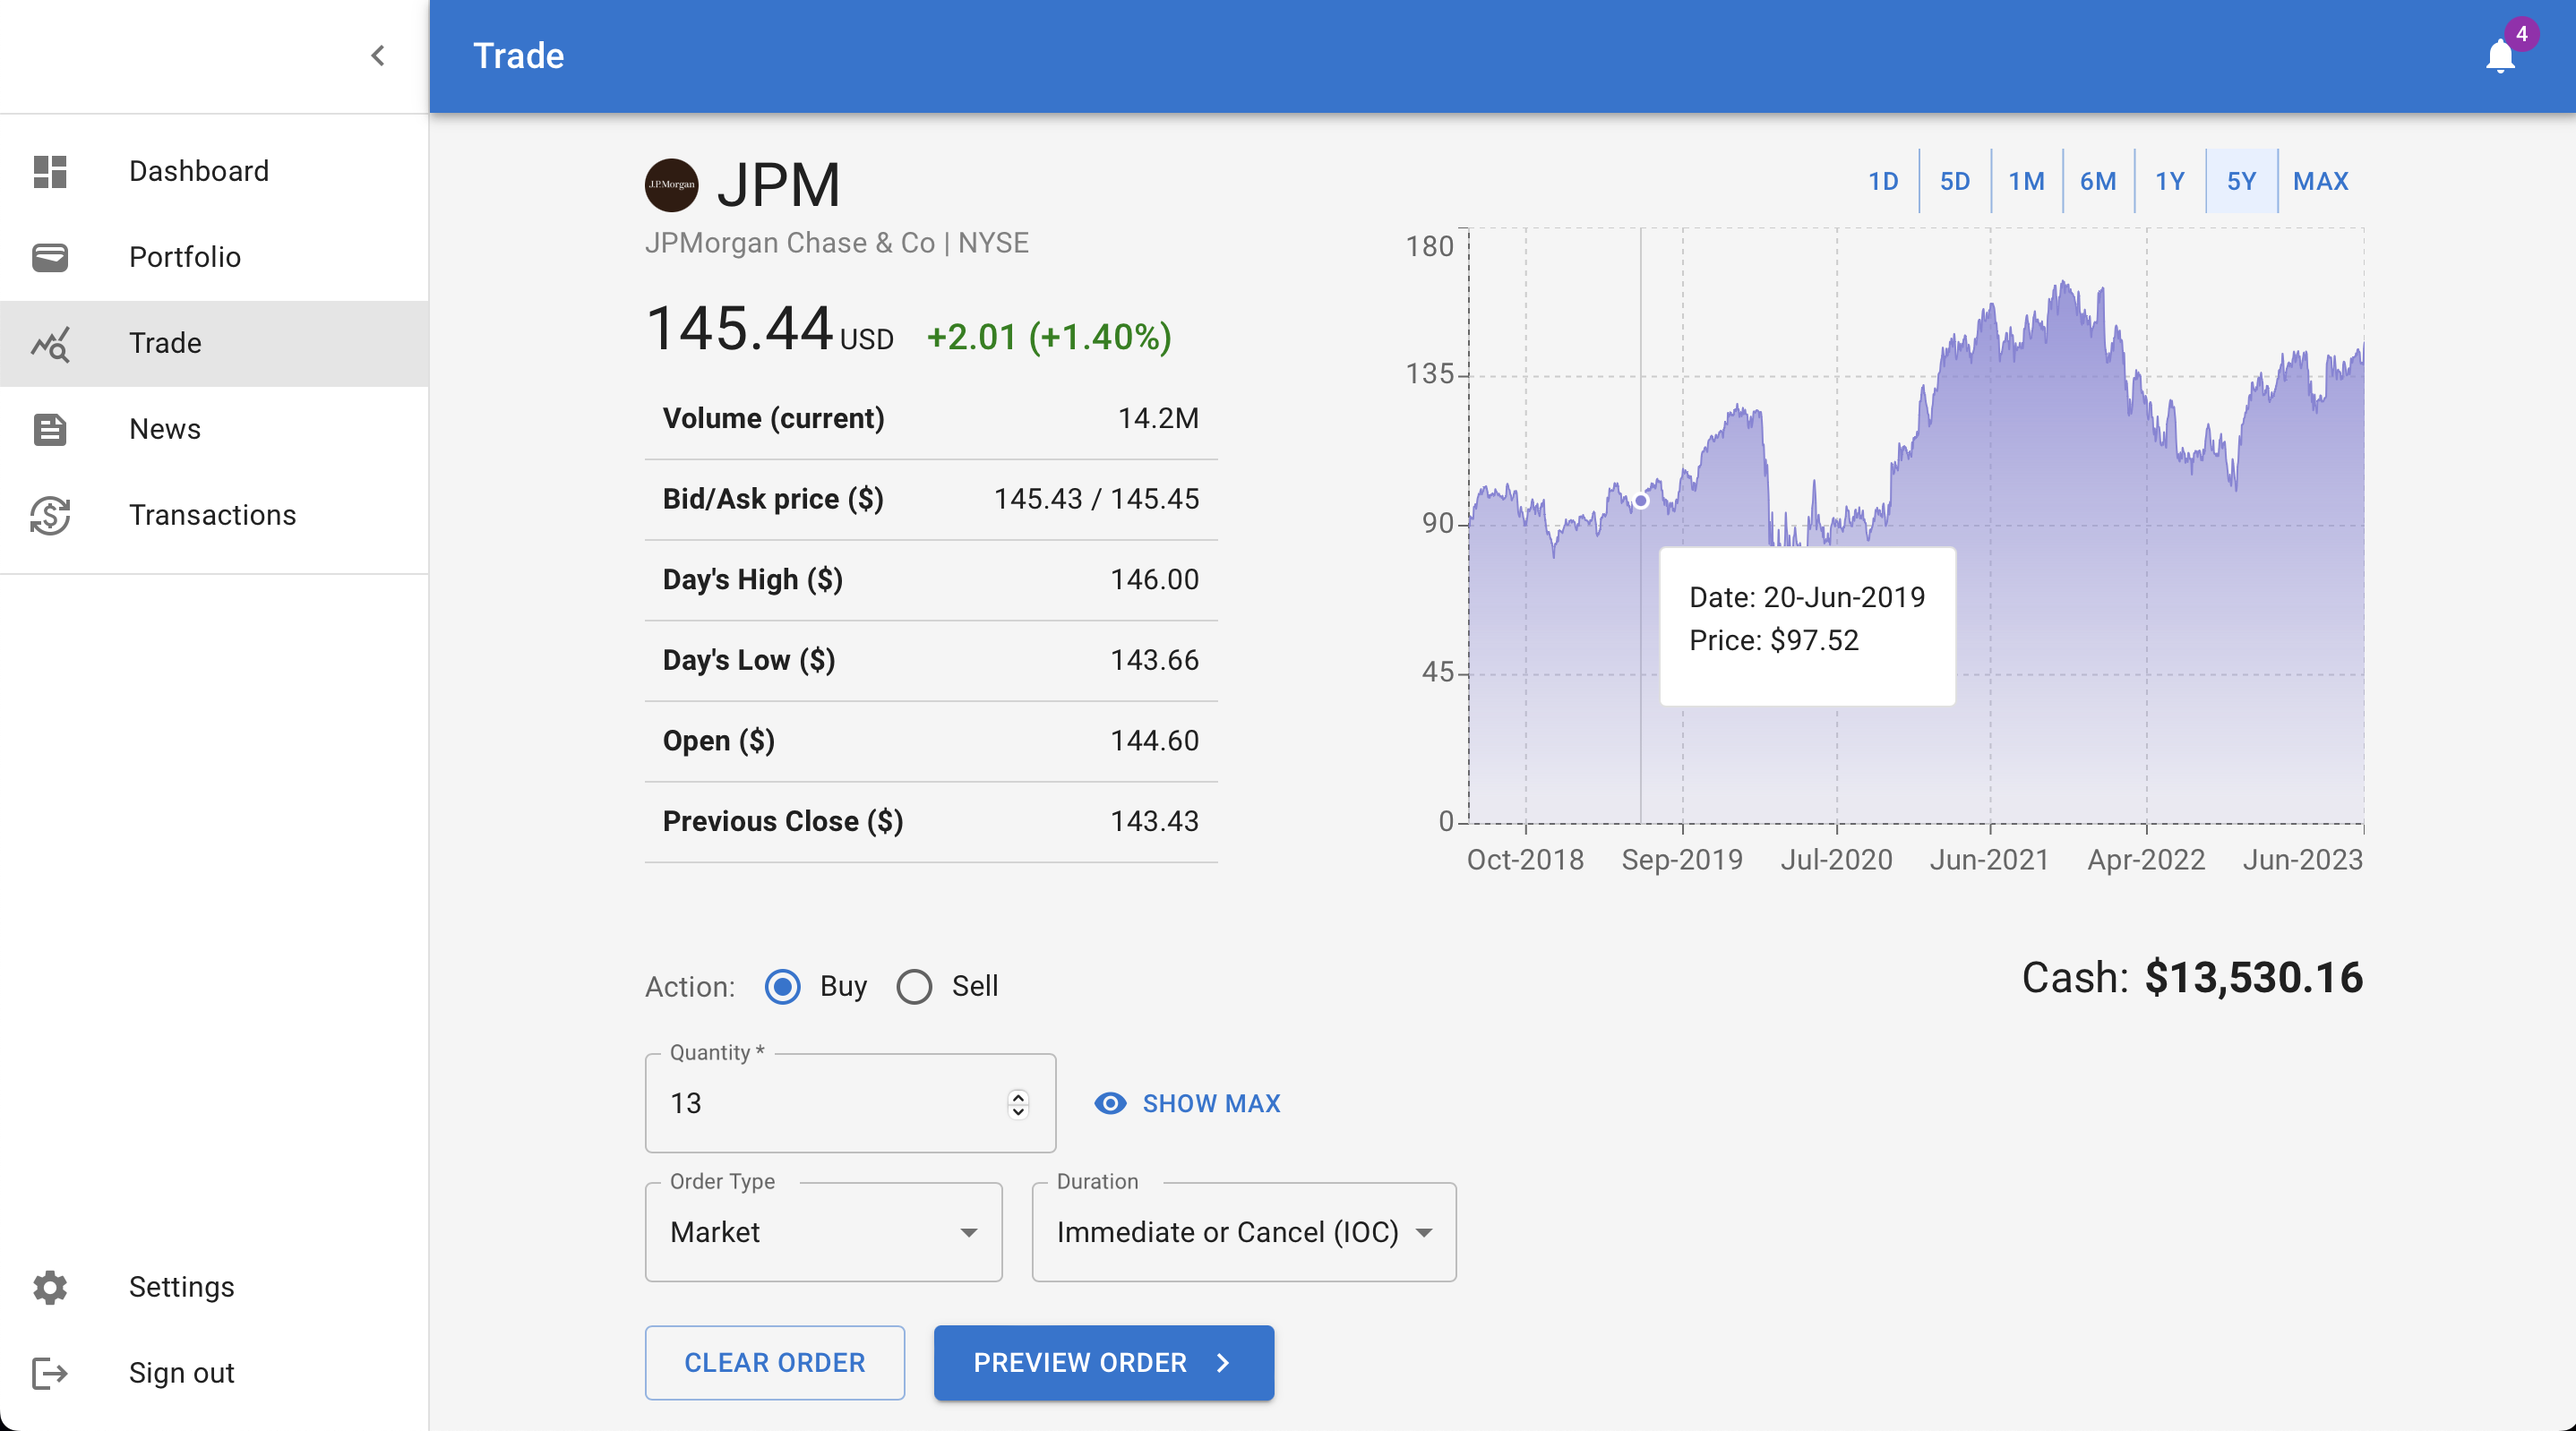This screenshot has height=1431, width=2576.
Task: Click the Dashboard grid icon
Action: [x=50, y=171]
